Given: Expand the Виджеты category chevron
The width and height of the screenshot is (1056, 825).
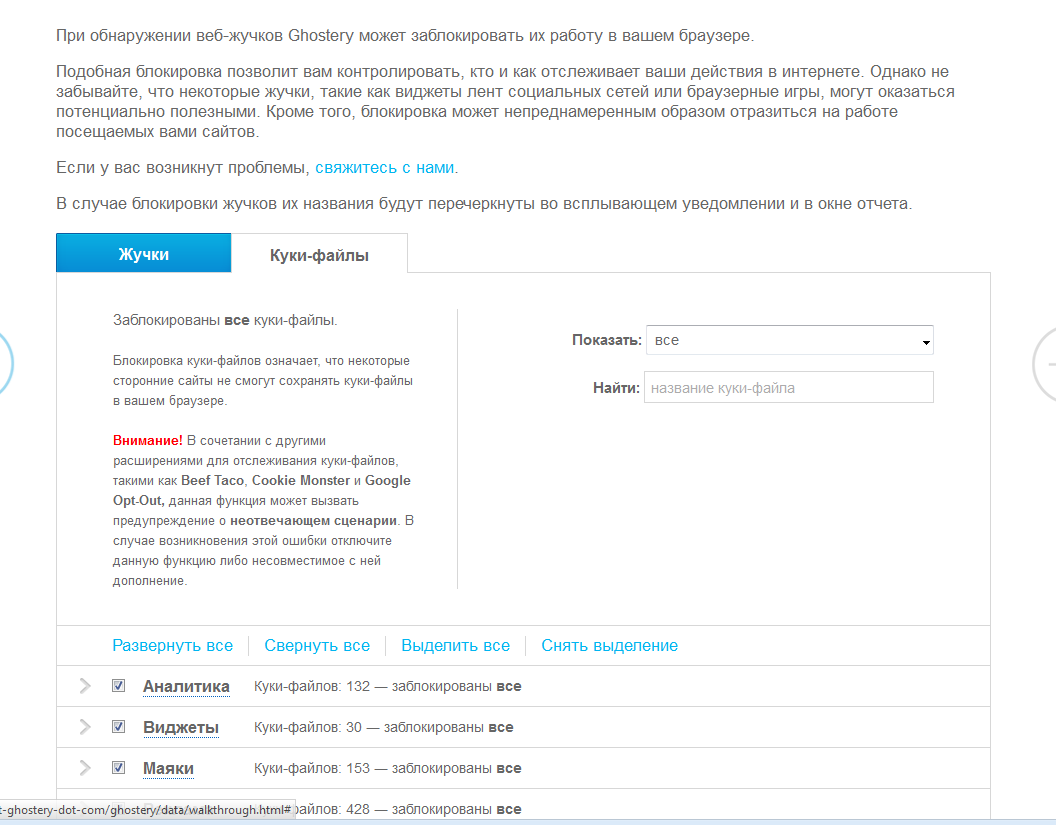Looking at the screenshot, I should point(85,727).
